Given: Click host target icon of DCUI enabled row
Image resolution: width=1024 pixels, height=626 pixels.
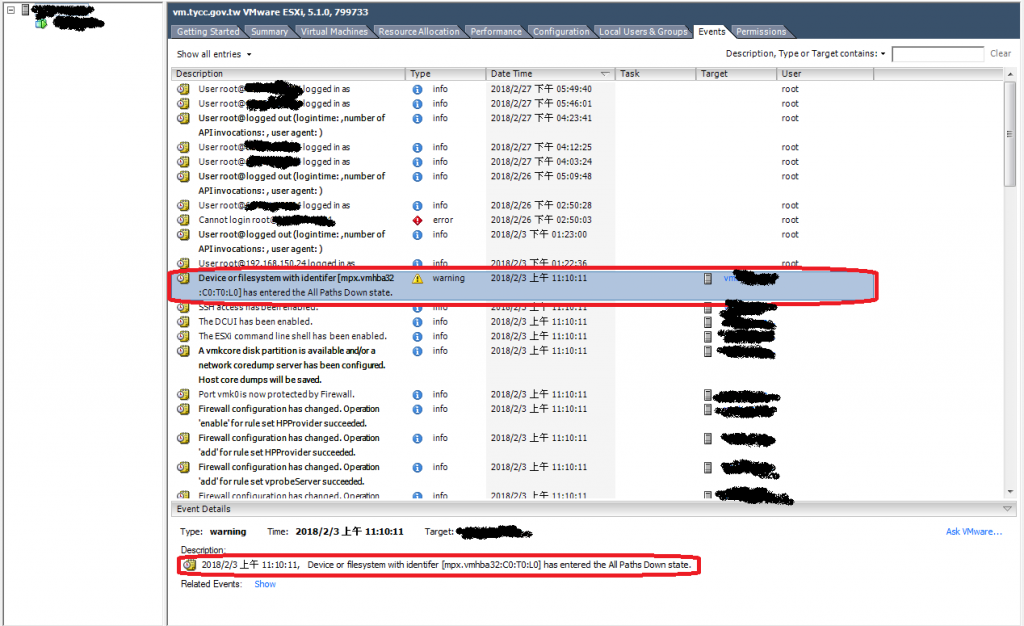Looking at the screenshot, I should (707, 322).
